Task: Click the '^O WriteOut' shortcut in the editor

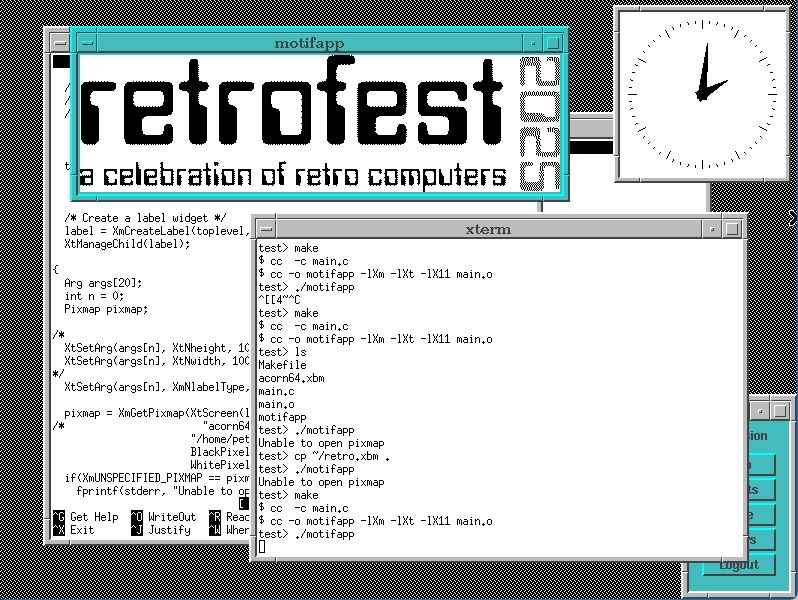Action: (163, 517)
